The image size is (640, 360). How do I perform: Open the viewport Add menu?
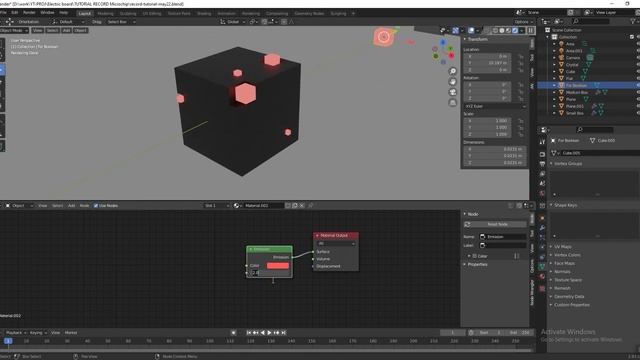[x=67, y=31]
